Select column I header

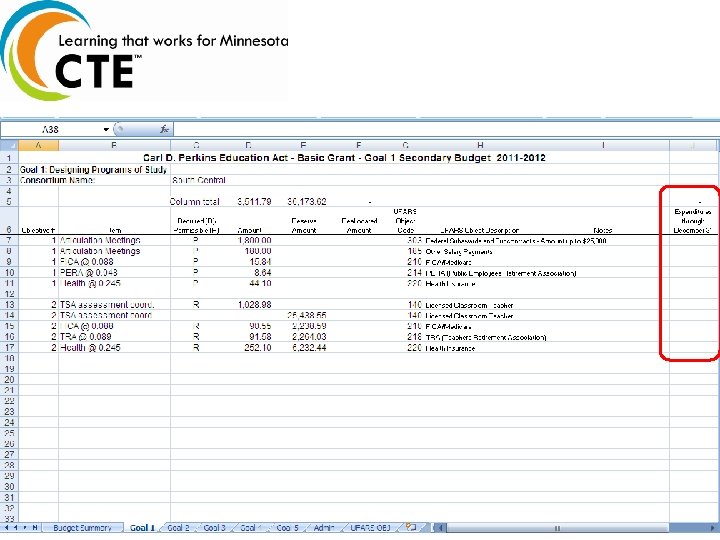[603, 146]
